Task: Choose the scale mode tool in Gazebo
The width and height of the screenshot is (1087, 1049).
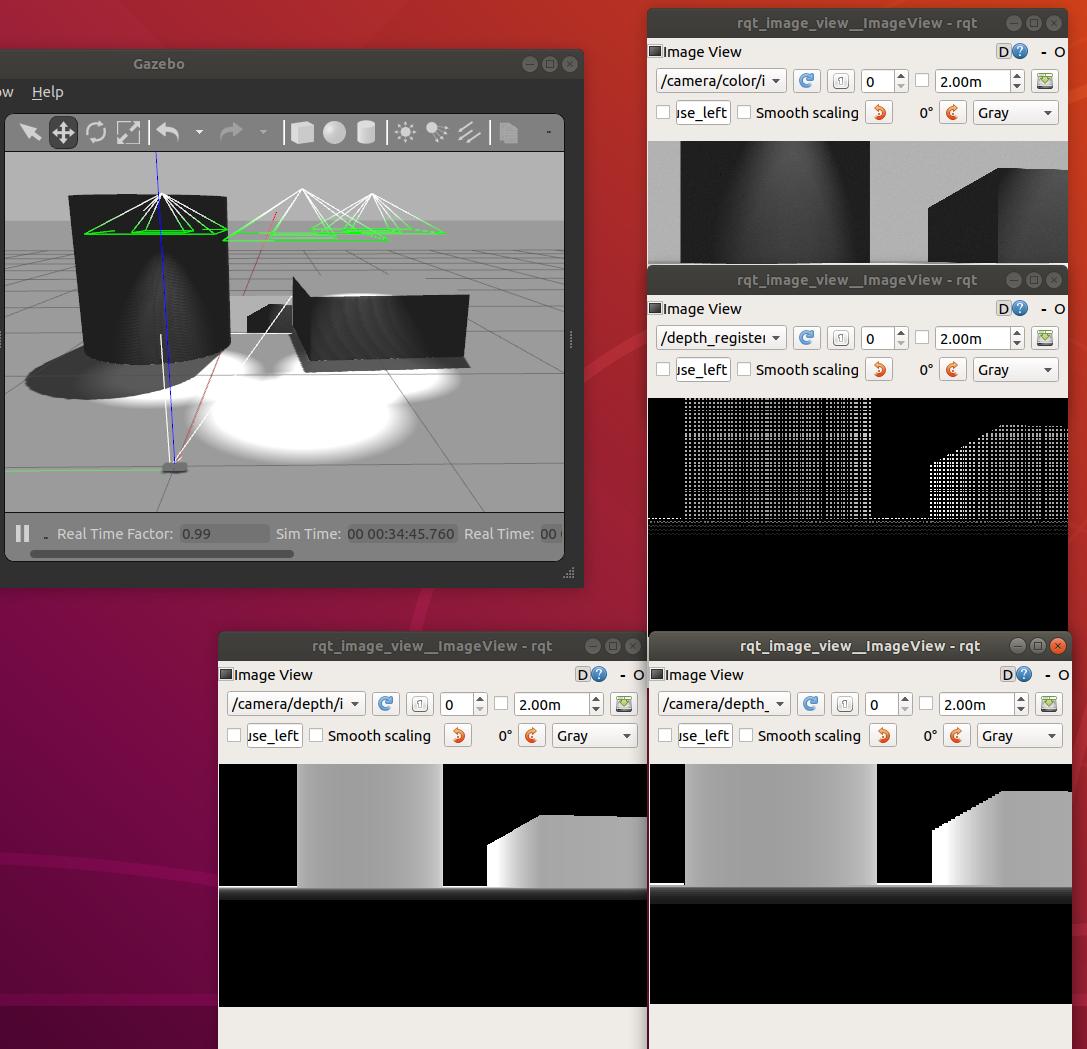Action: 129,132
